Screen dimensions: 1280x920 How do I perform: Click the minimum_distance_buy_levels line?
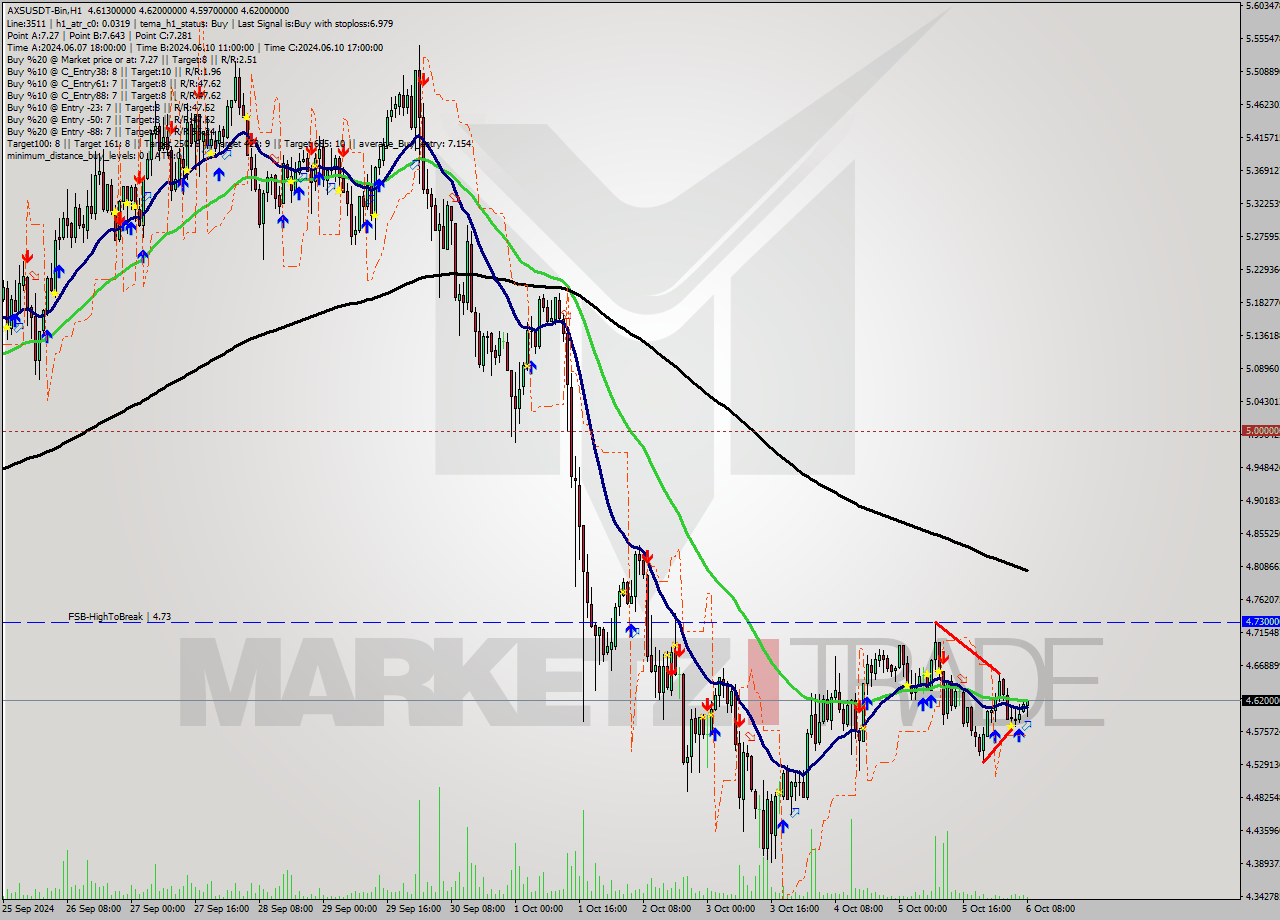pos(93,156)
